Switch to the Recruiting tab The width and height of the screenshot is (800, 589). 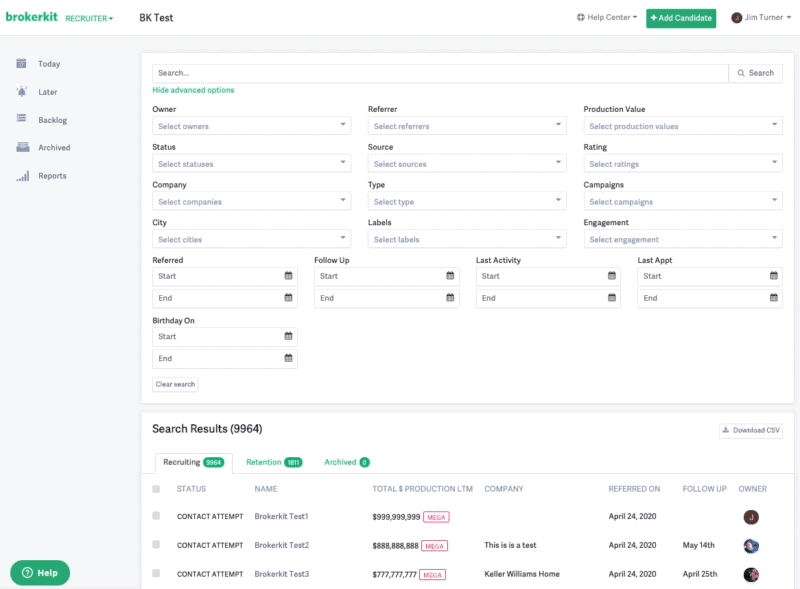[x=193, y=462]
